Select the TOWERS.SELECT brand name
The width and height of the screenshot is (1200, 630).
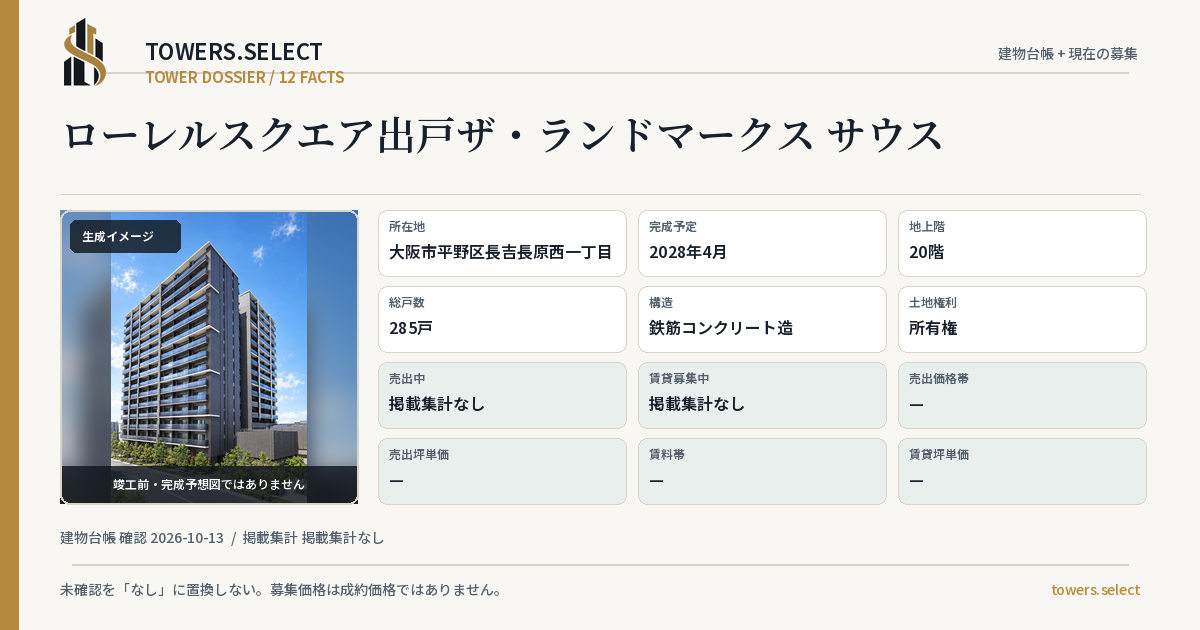coord(234,52)
